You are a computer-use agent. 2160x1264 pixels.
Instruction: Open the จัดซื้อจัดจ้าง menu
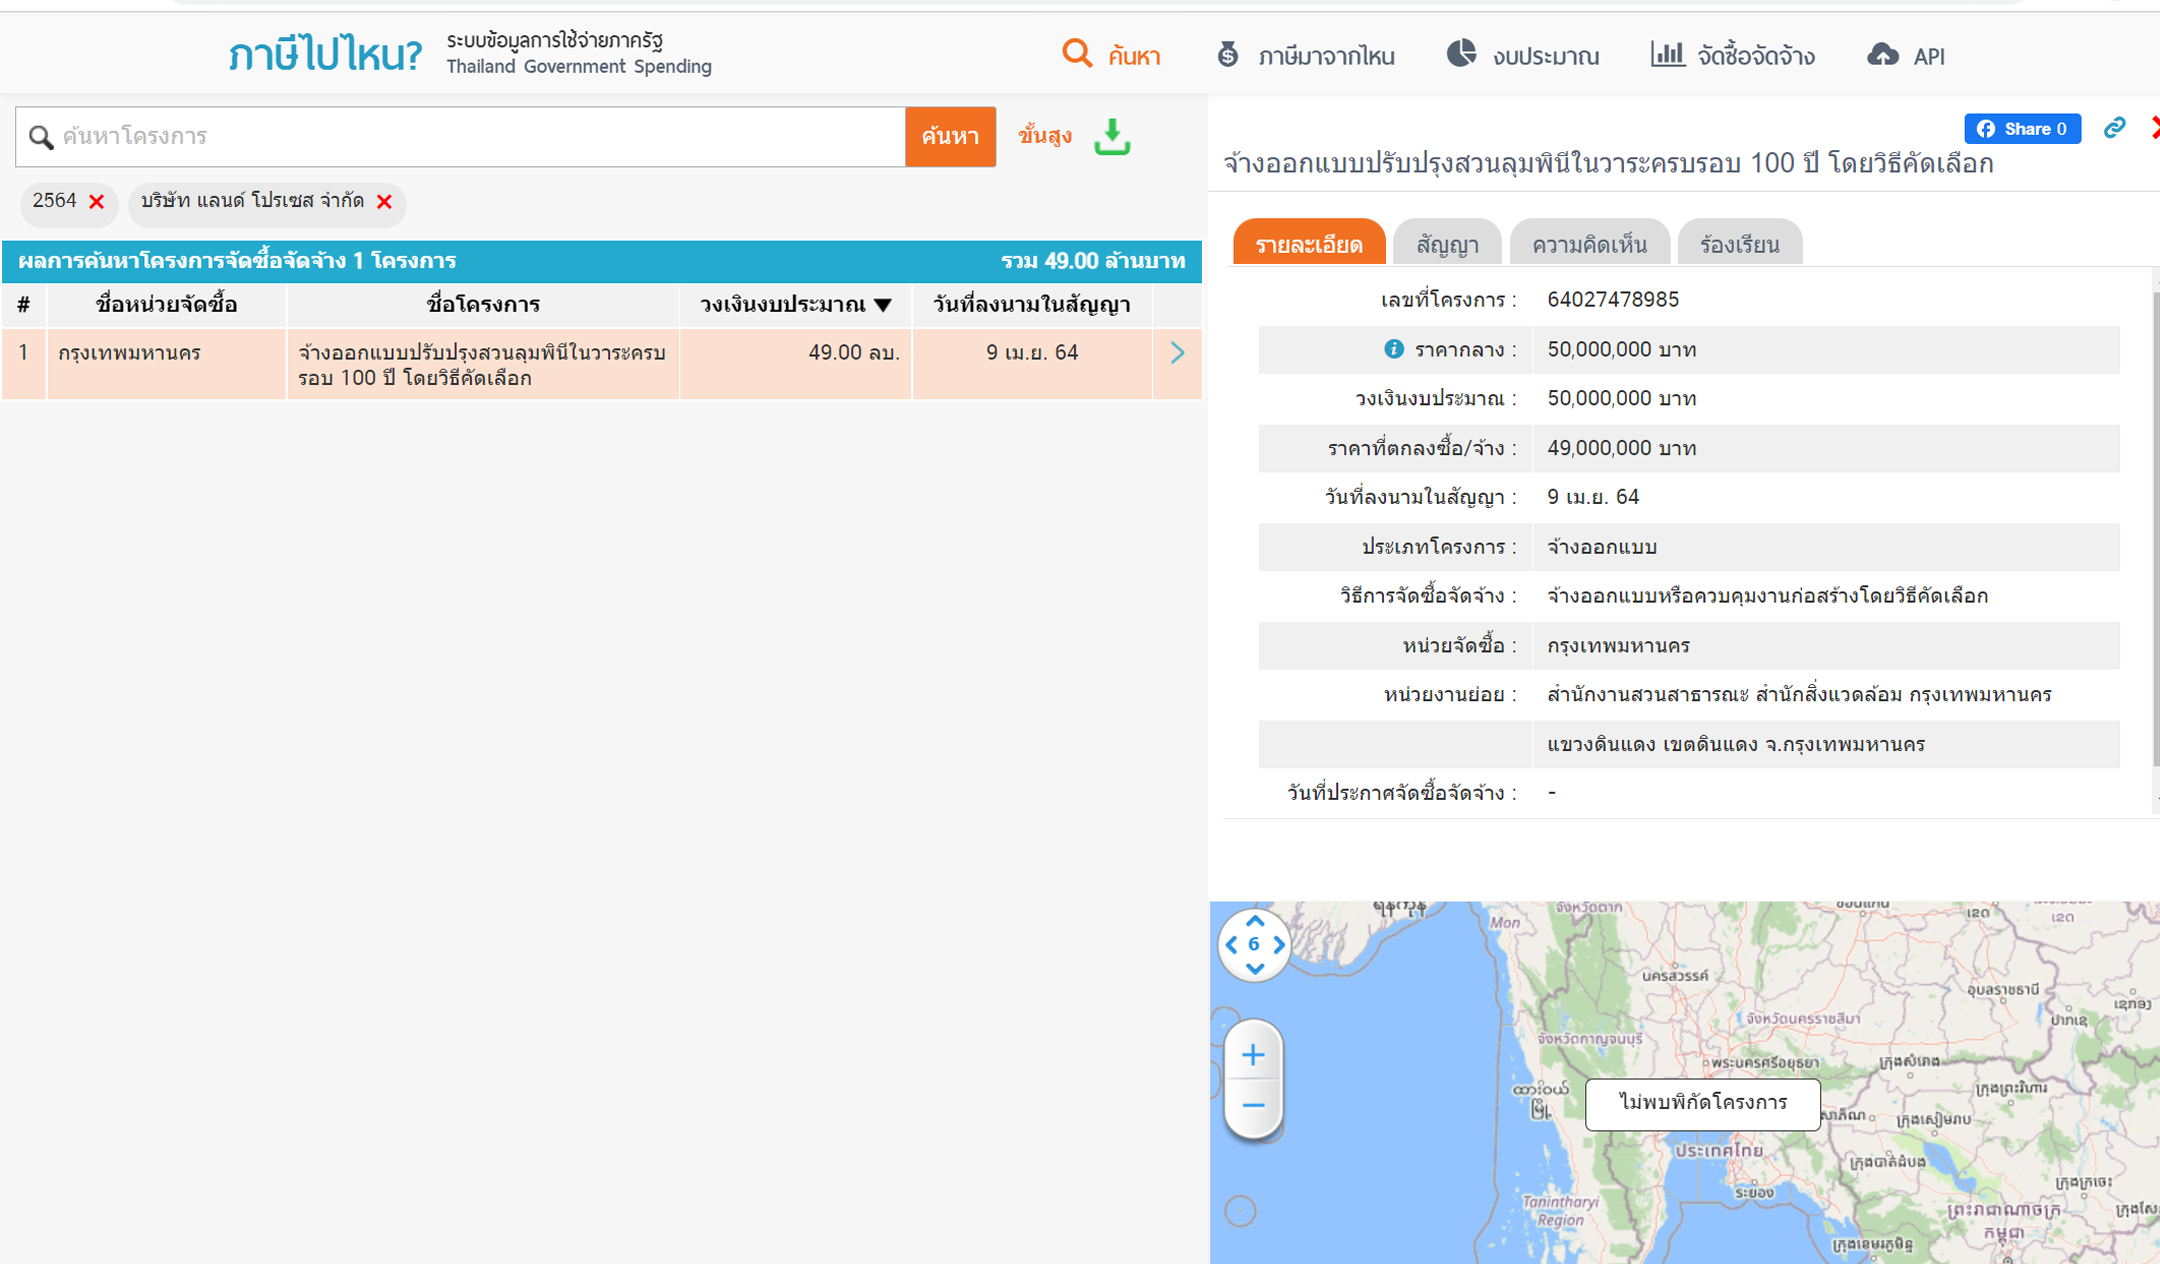click(x=1733, y=56)
